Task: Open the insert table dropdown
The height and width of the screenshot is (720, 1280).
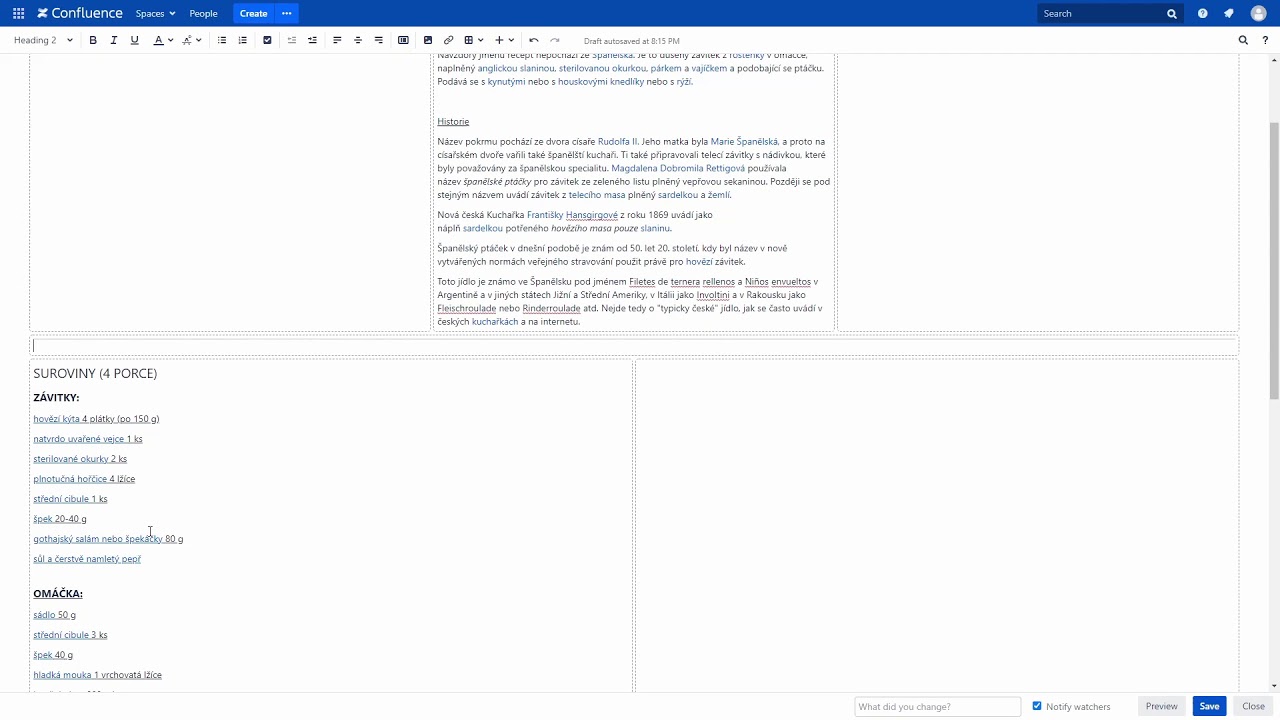Action: [x=472, y=40]
